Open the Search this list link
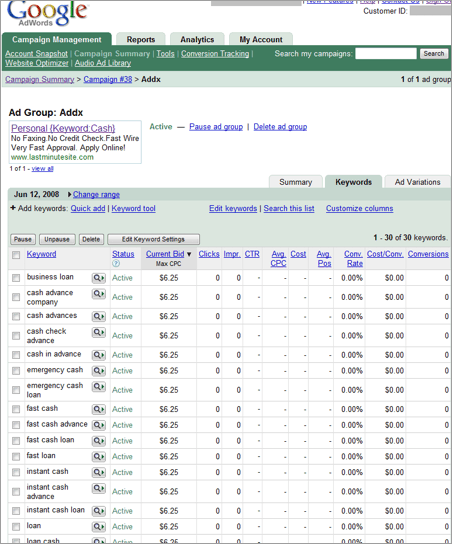The image size is (452, 544). pos(289,209)
